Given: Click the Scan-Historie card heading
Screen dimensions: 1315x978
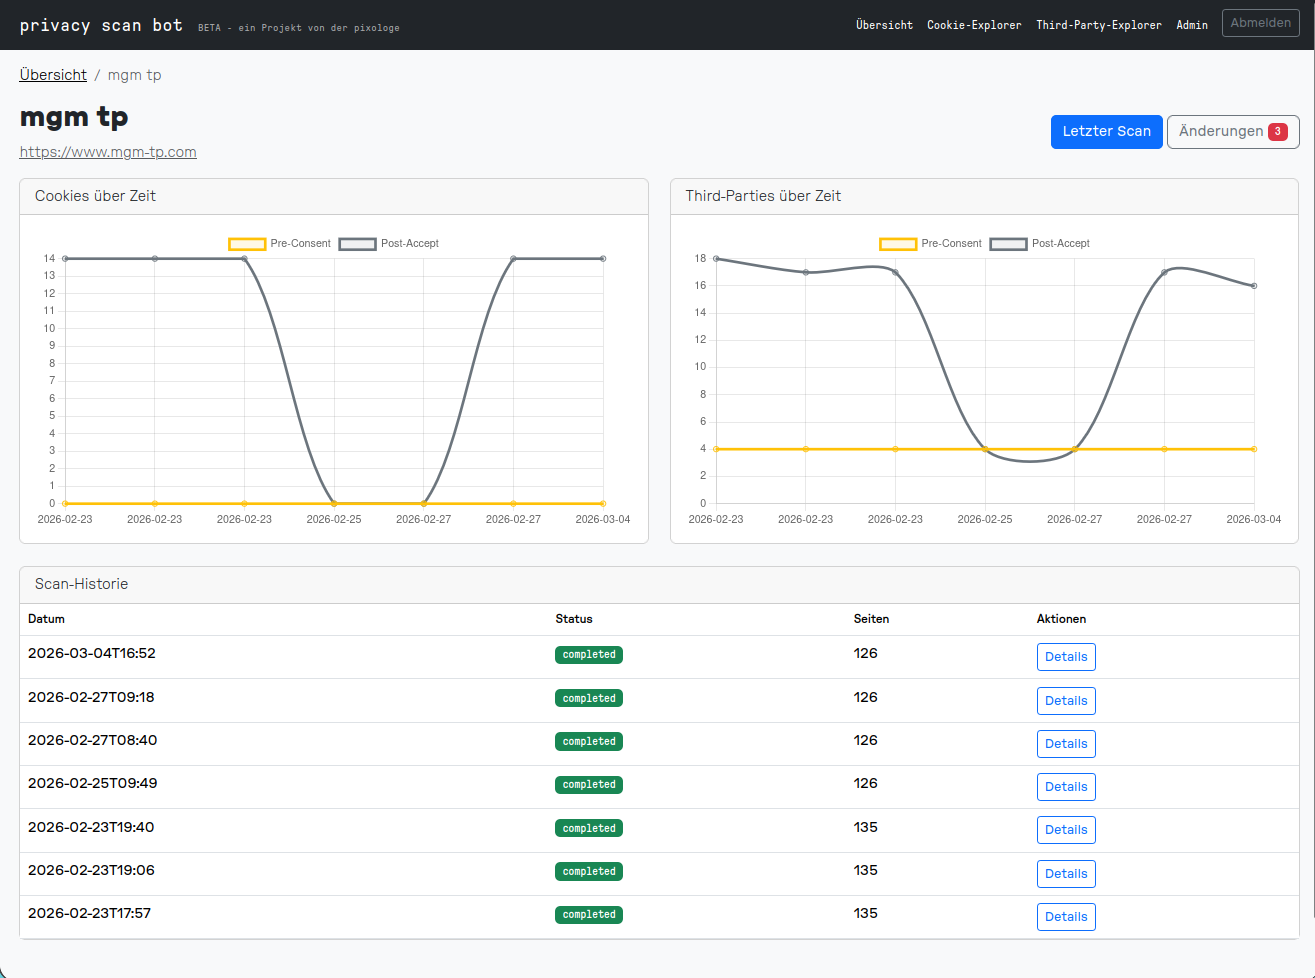Looking at the screenshot, I should [82, 584].
